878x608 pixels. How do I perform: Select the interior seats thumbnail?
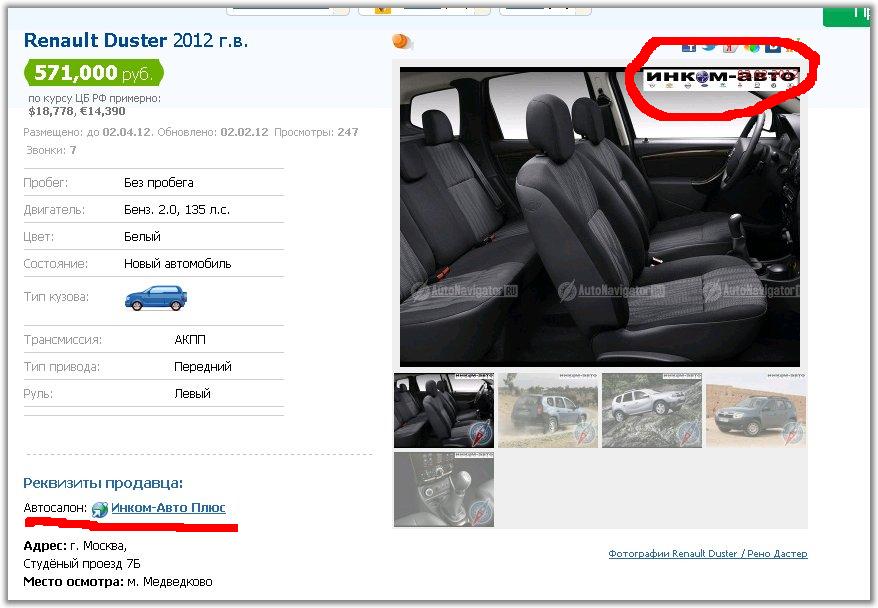444,410
